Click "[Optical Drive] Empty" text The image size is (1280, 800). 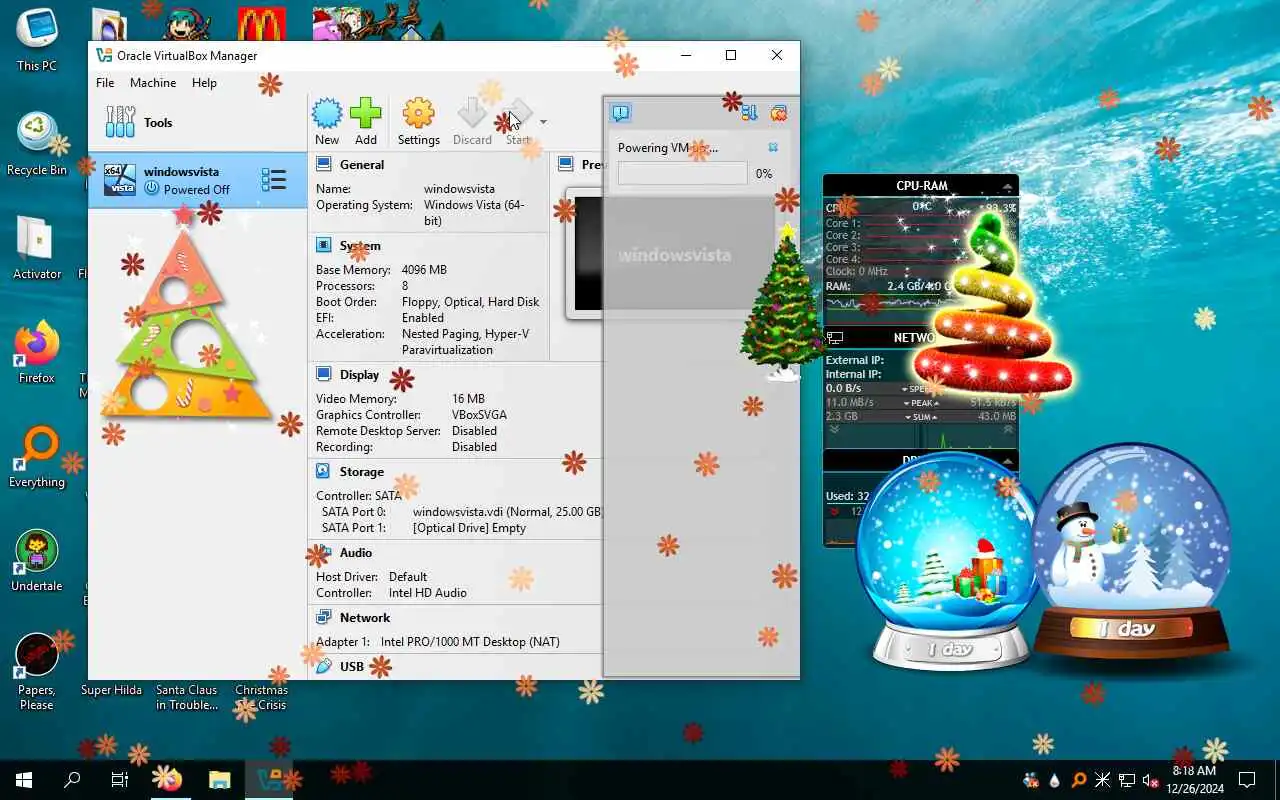(469, 527)
